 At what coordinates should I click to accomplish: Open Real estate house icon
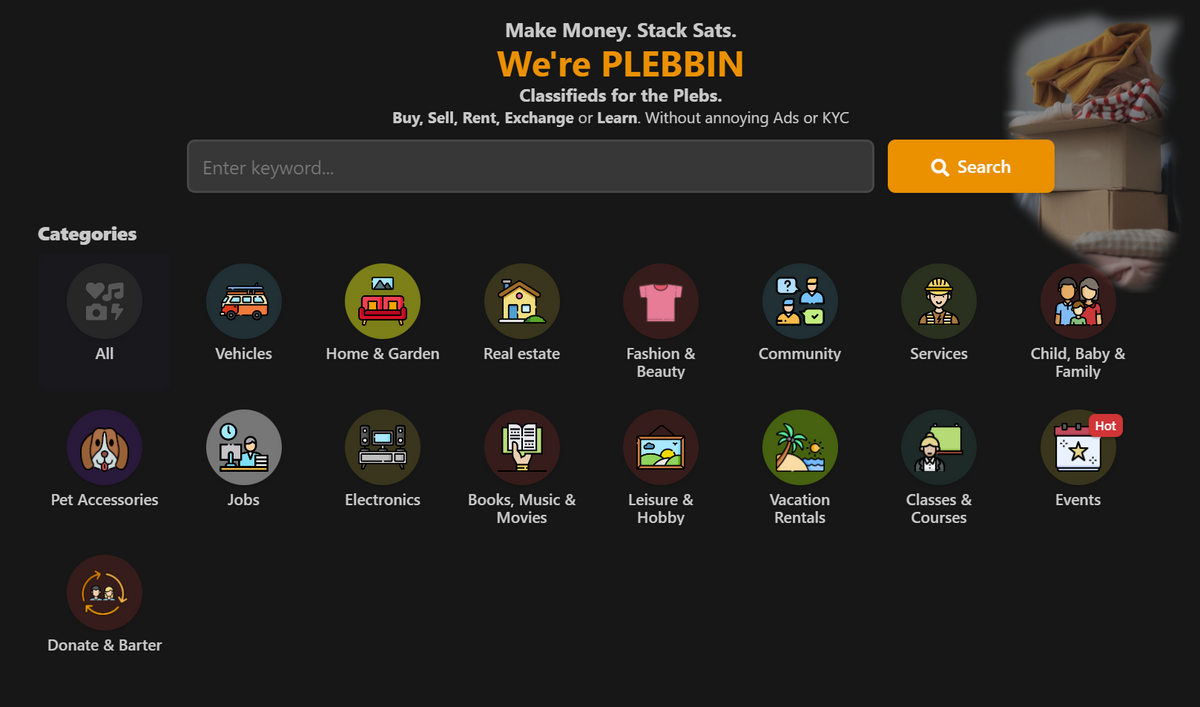click(521, 301)
